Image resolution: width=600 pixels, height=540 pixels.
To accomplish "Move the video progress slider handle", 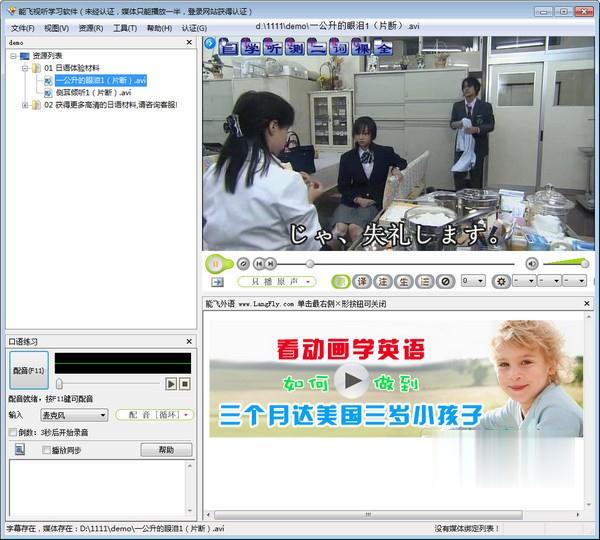I will (310, 264).
